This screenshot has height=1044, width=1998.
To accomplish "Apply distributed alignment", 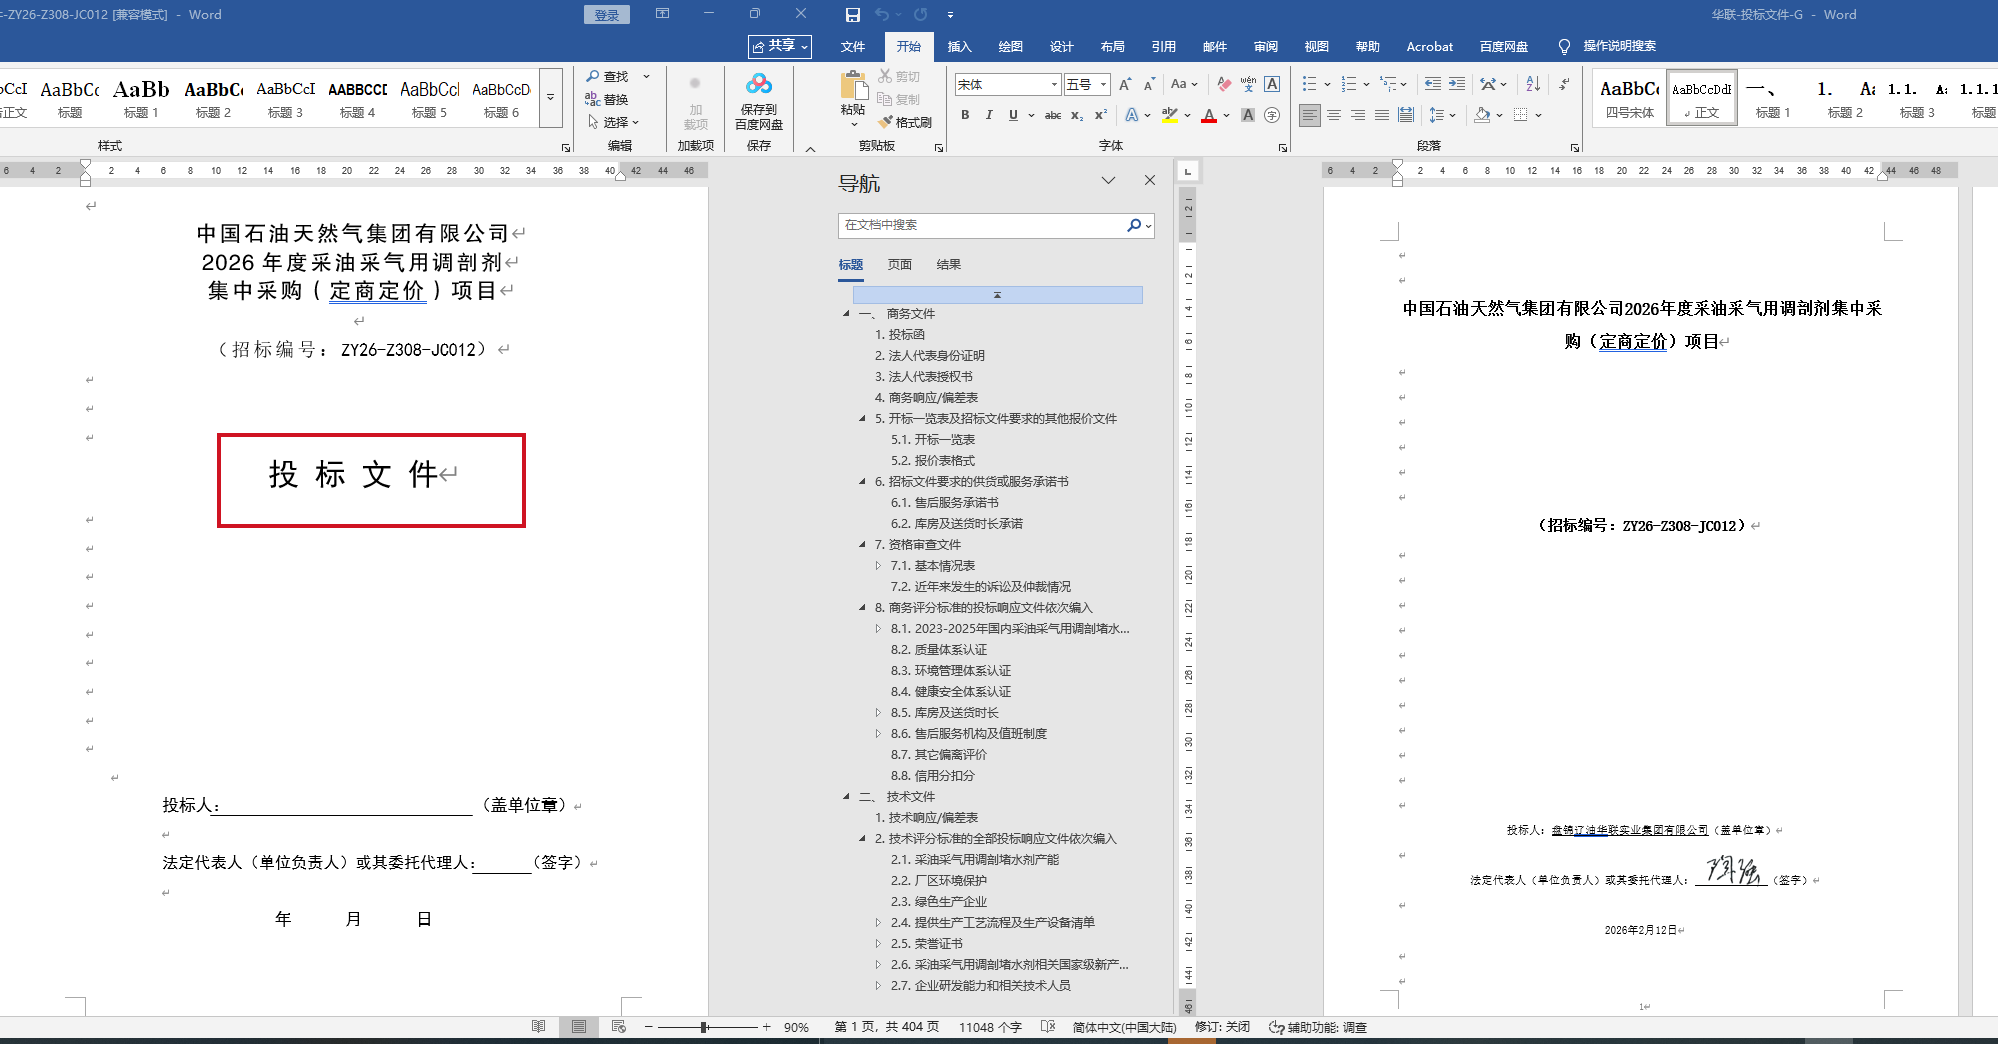I will pyautogui.click(x=1405, y=115).
